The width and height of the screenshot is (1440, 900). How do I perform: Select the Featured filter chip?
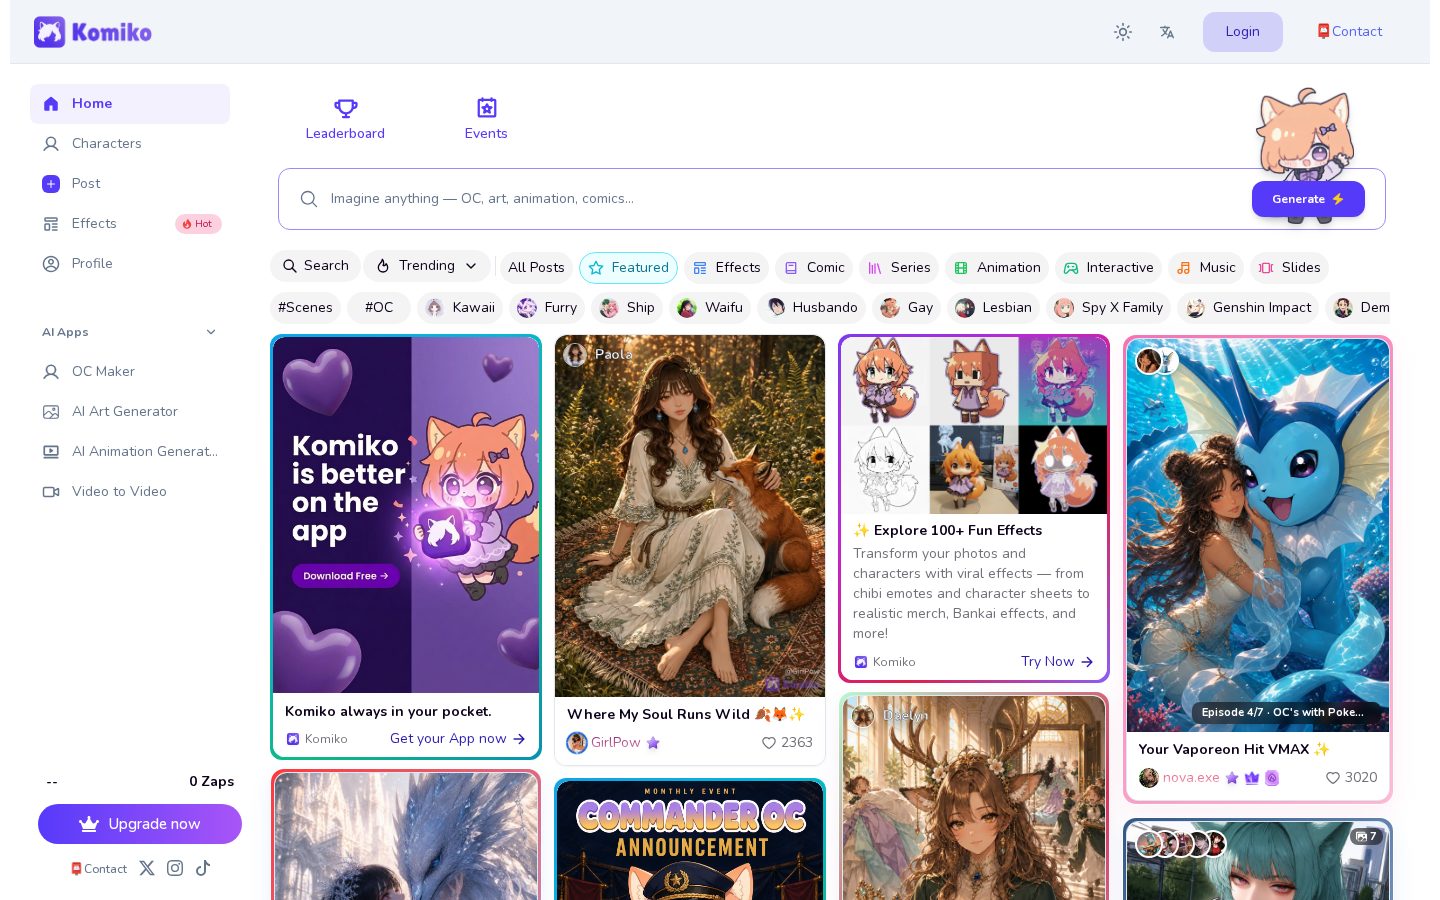[x=628, y=268]
